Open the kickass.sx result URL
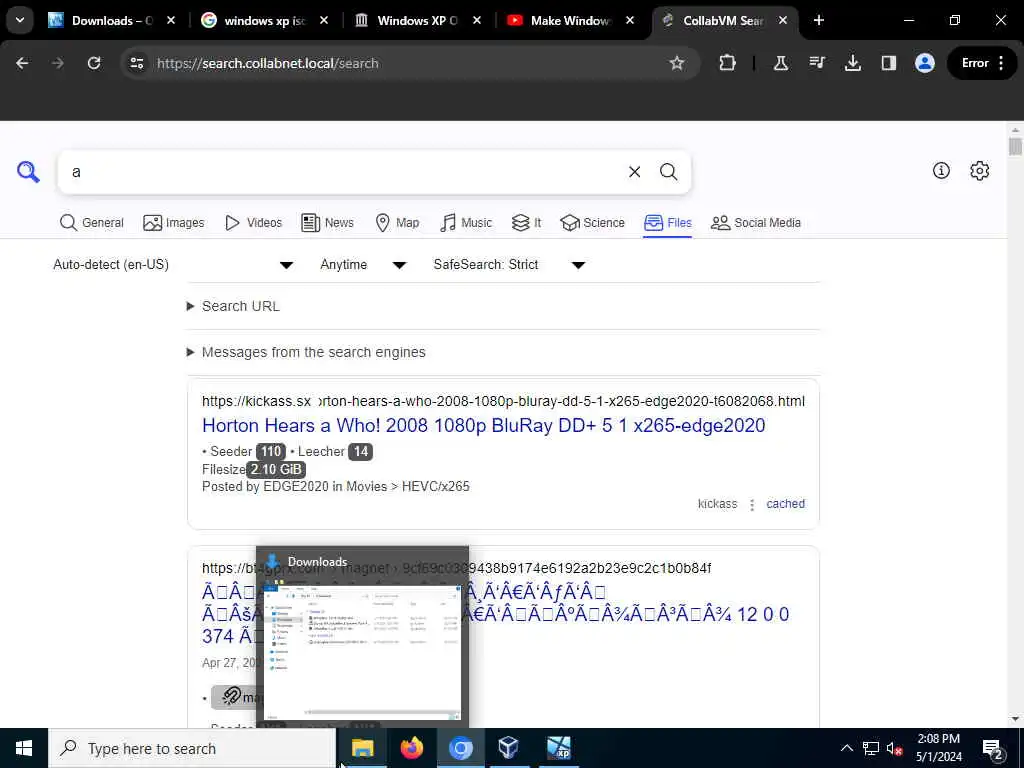 [x=503, y=401]
